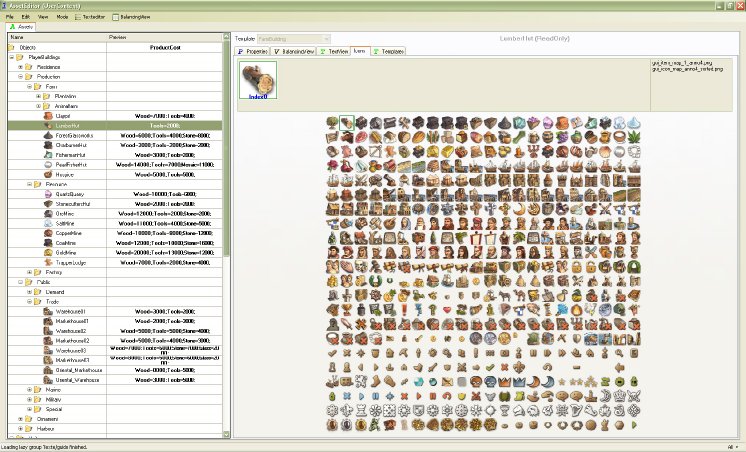Select the green hemp leaf icon
746x452 pixels.
(634, 138)
